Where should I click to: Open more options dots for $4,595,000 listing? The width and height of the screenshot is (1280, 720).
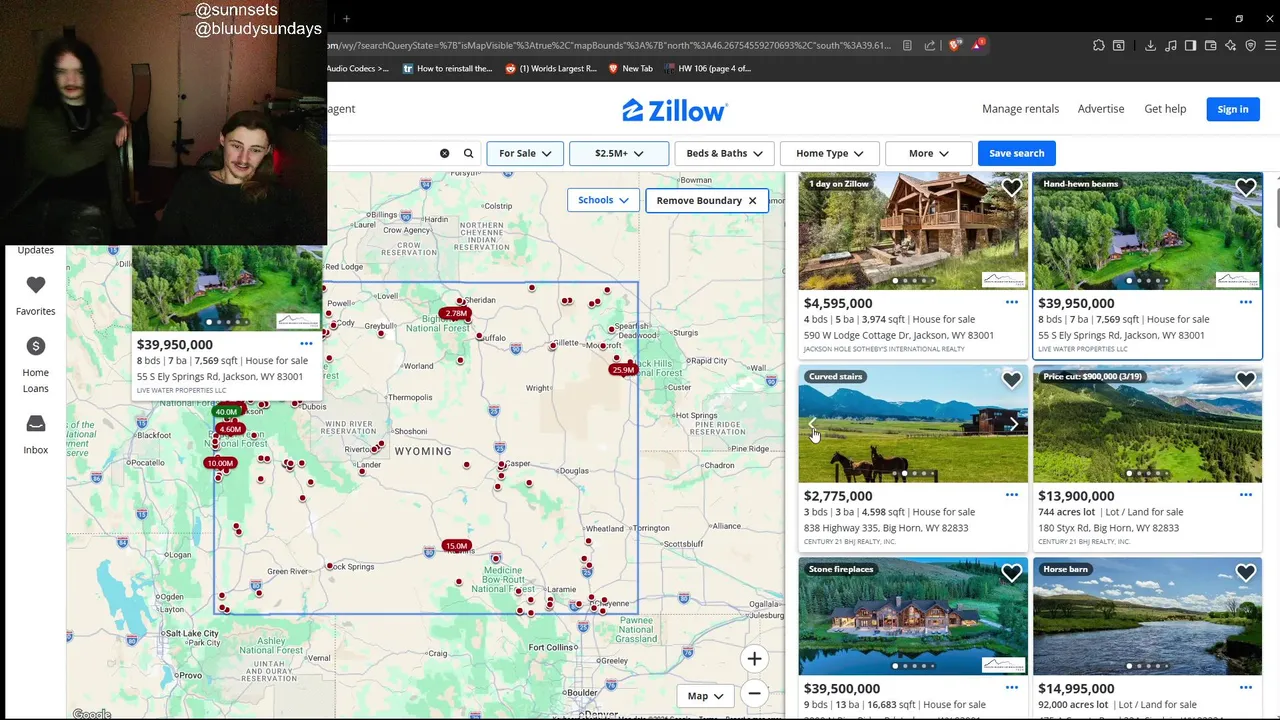(x=1012, y=302)
